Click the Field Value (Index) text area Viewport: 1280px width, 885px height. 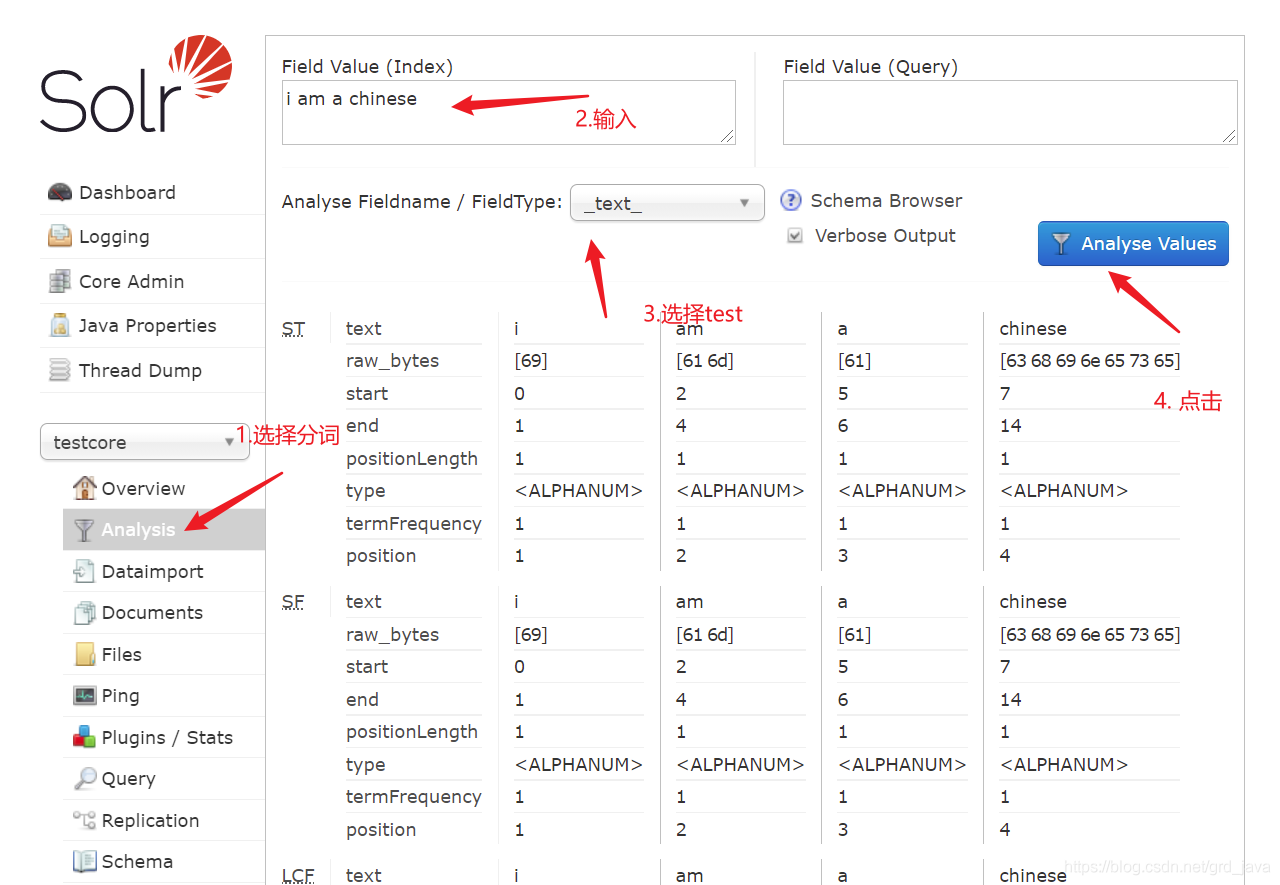(509, 112)
